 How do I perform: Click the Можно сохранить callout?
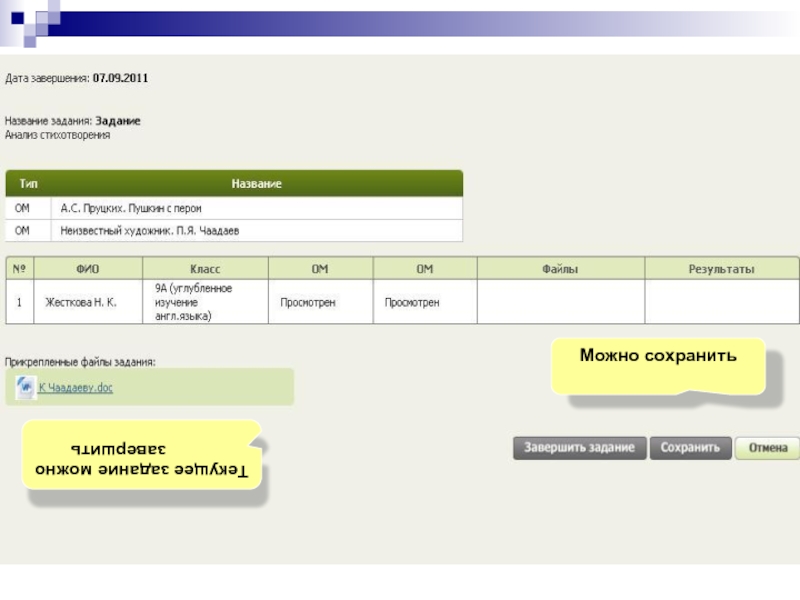click(x=658, y=356)
